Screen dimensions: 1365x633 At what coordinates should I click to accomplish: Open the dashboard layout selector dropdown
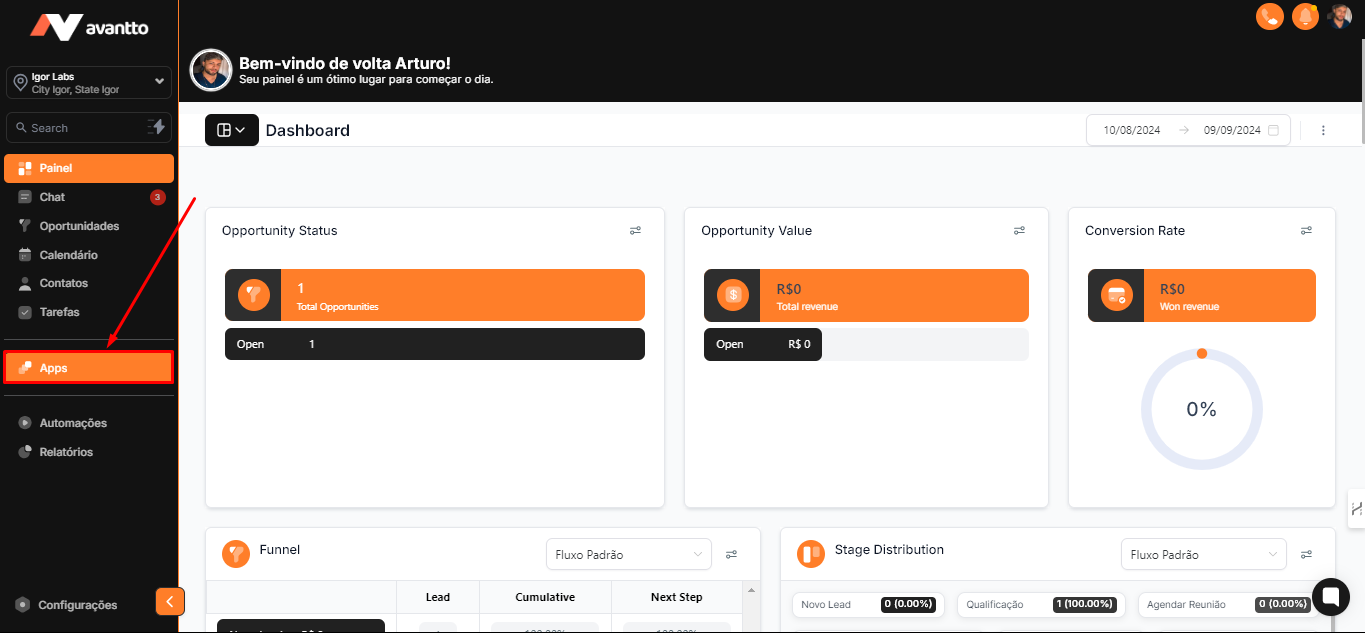[x=231, y=130]
